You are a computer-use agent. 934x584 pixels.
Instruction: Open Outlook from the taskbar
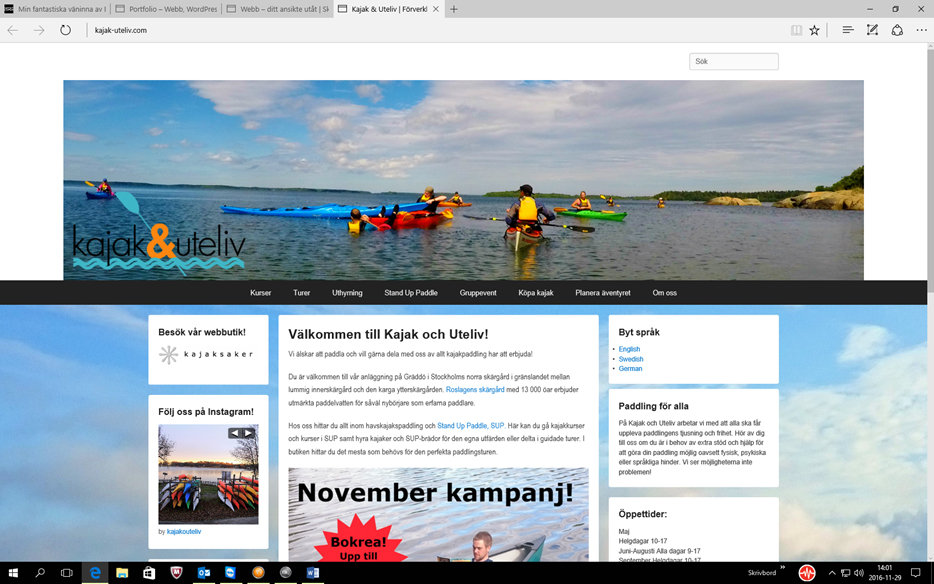(x=204, y=573)
